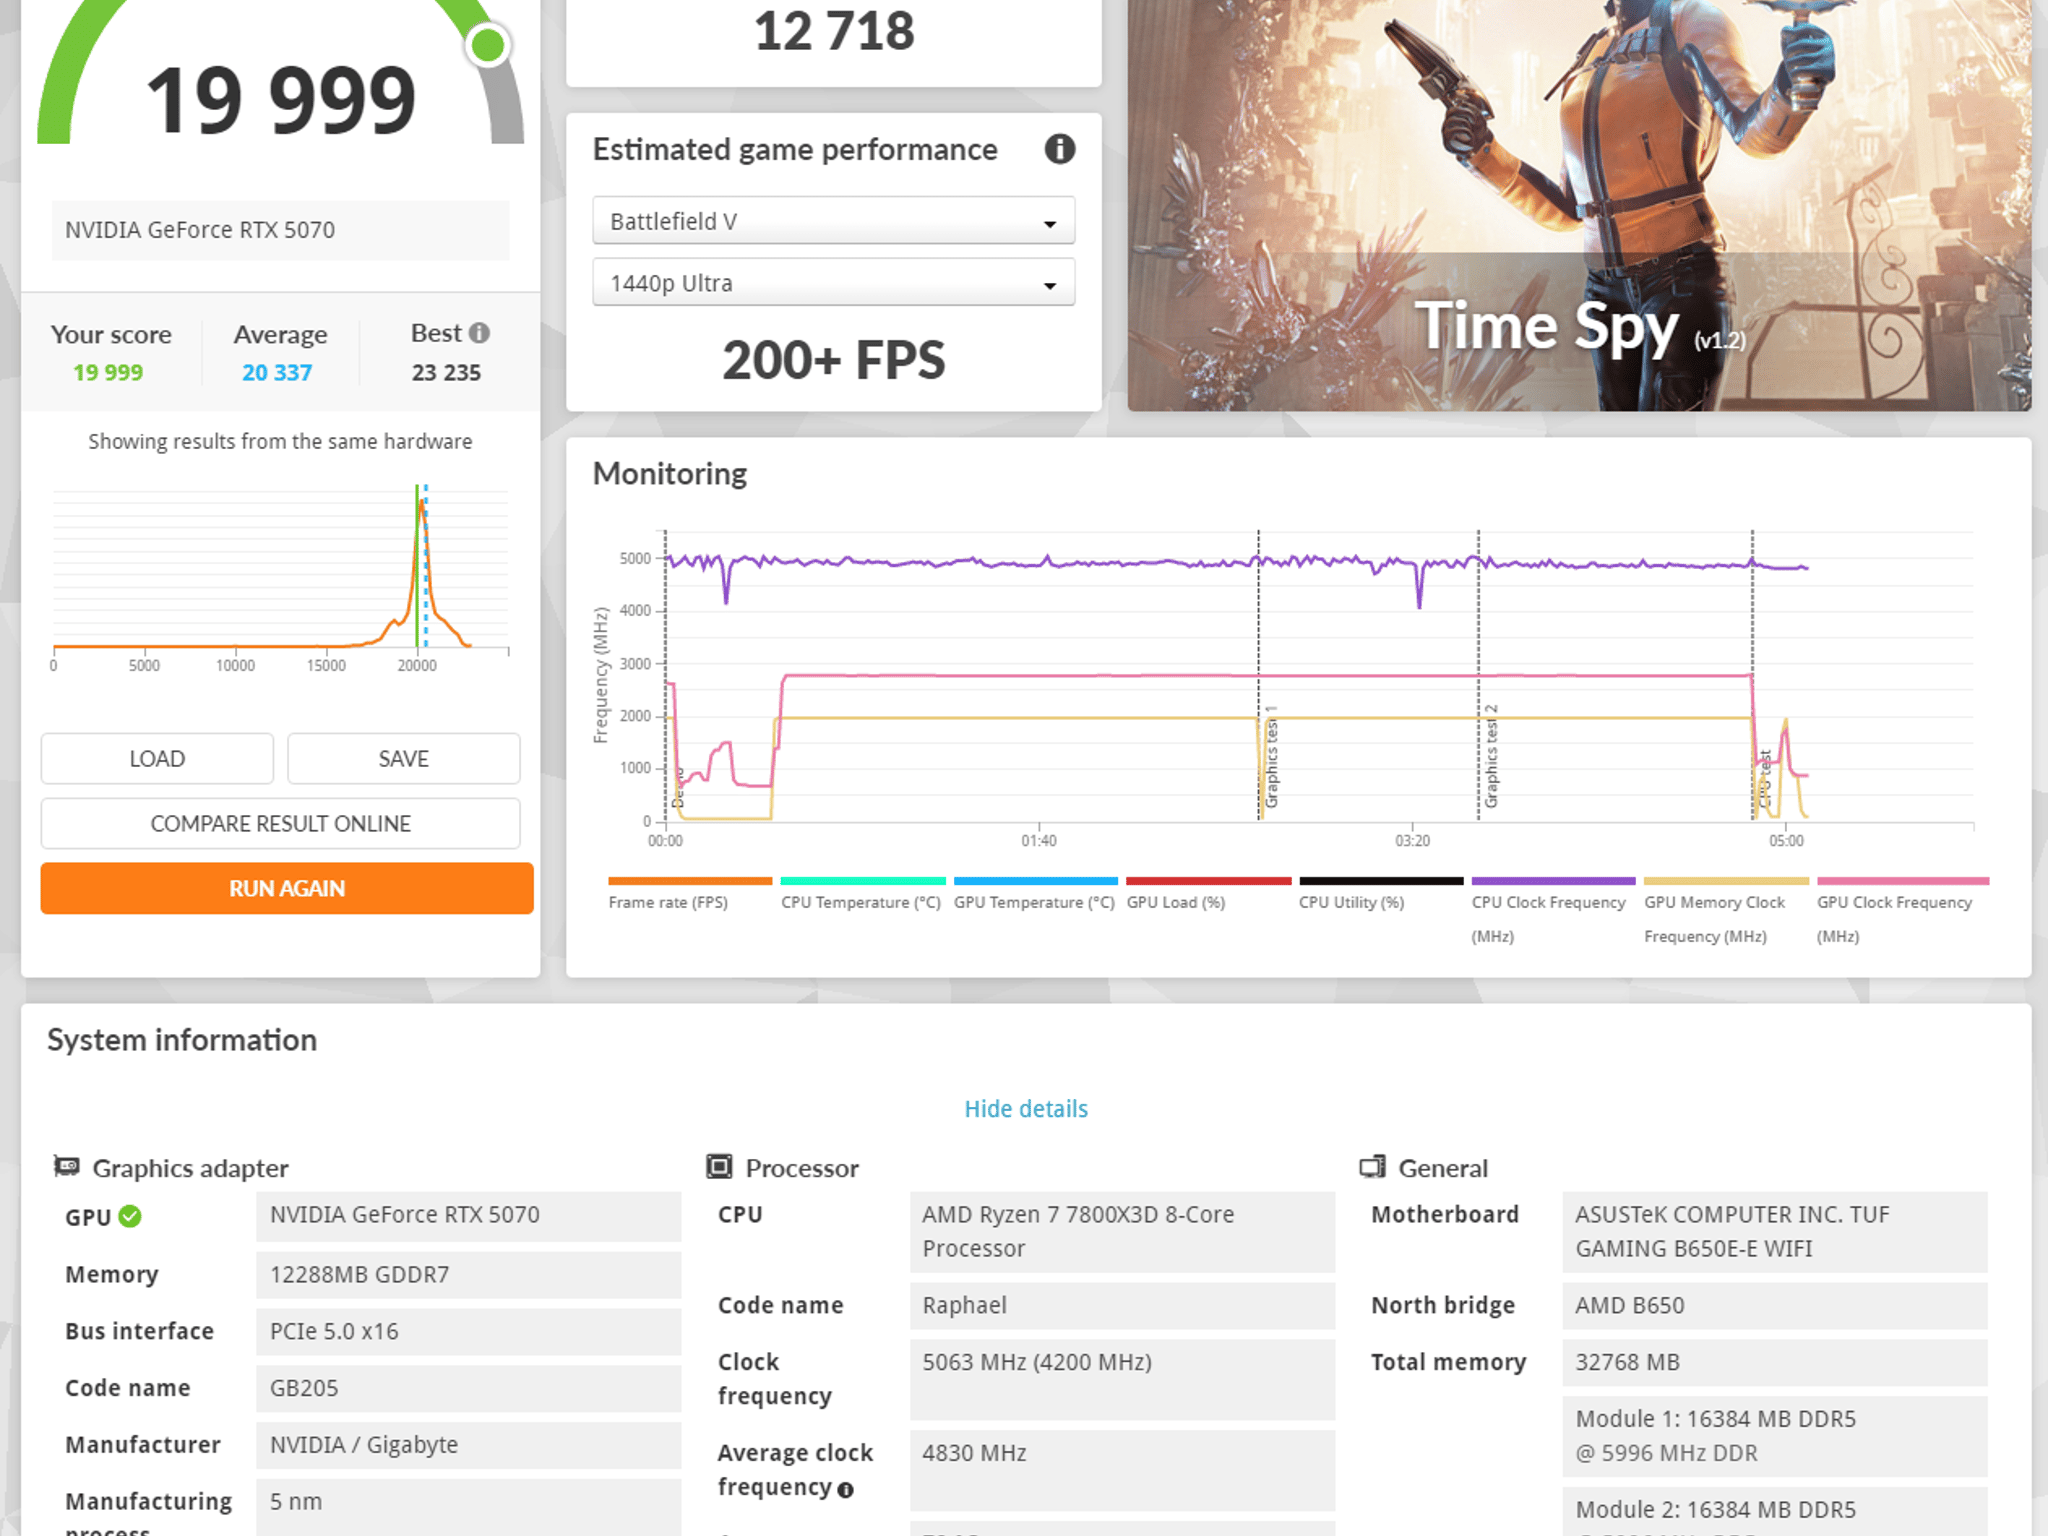This screenshot has width=2048, height=1536.
Task: Click the Hide details link
Action: (1026, 1109)
